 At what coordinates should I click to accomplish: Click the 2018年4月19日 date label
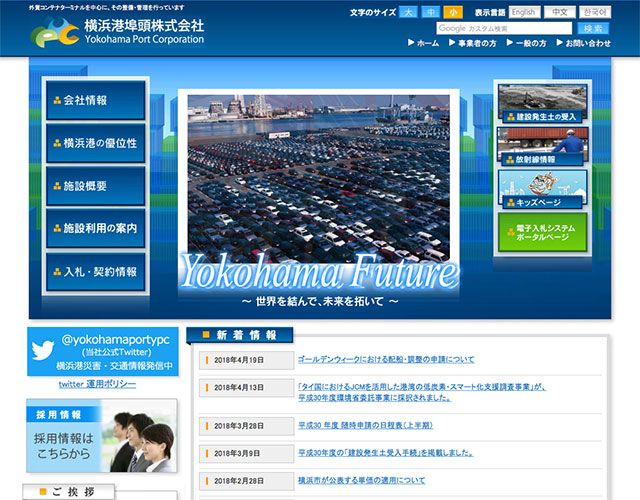[247, 360]
